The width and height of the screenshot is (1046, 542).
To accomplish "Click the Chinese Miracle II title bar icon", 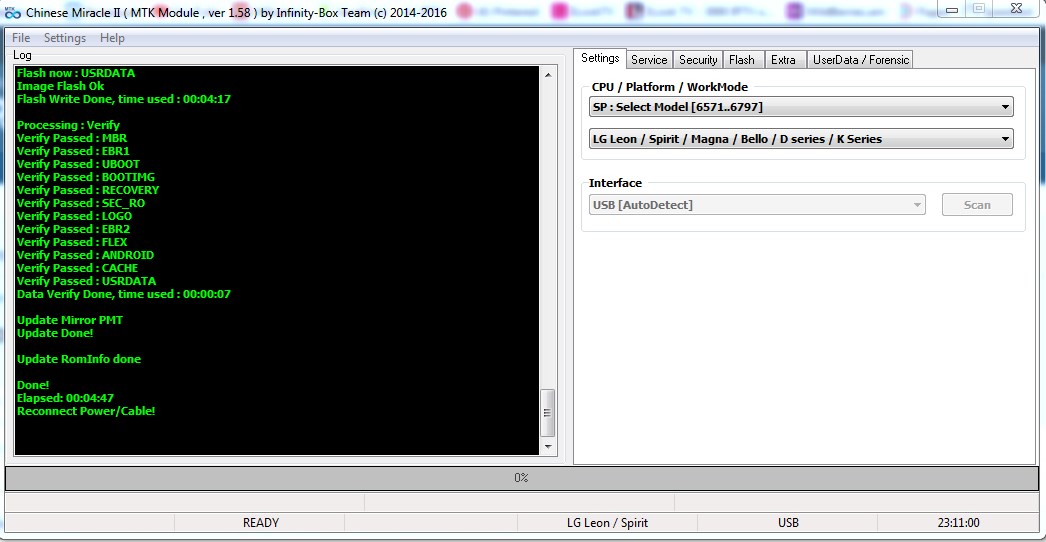I will click(x=12, y=10).
